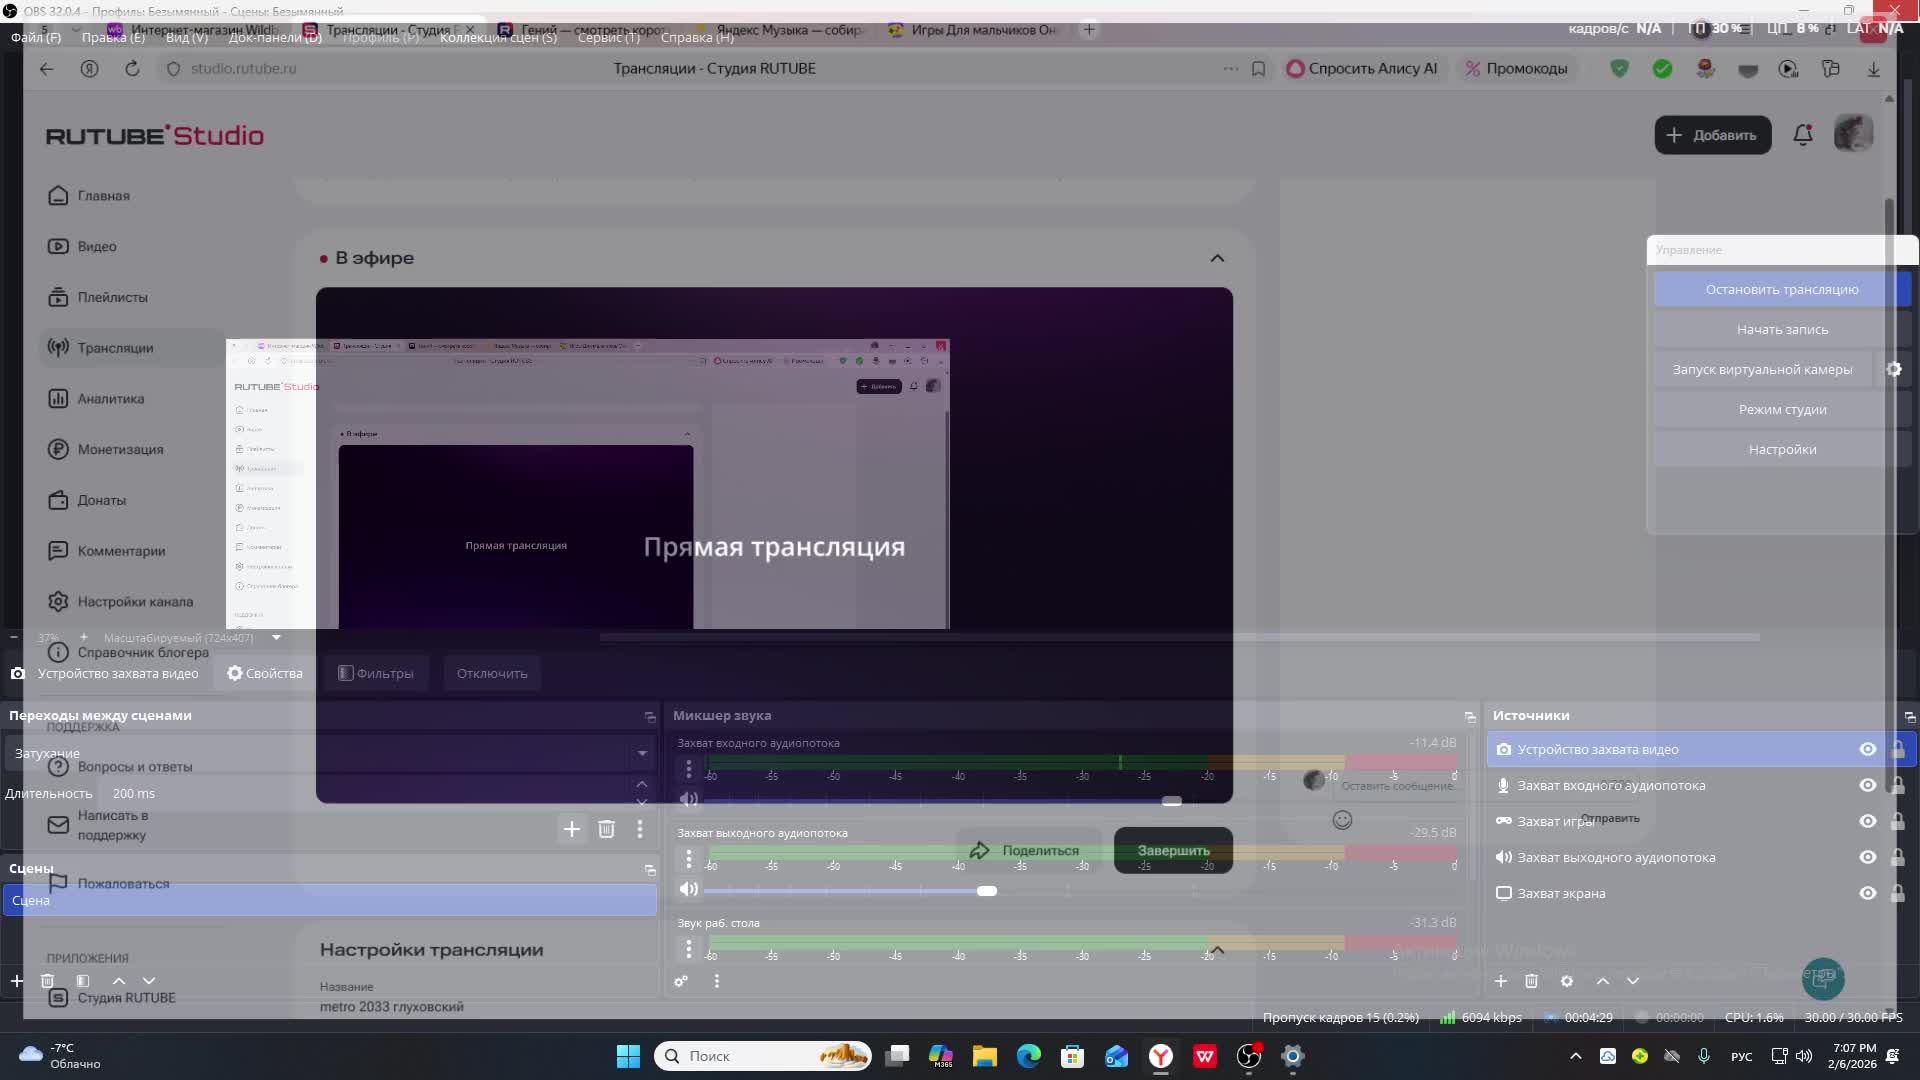The image size is (1920, 1080).
Task: Hide the Устройство захвата видео source
Action: click(1867, 749)
